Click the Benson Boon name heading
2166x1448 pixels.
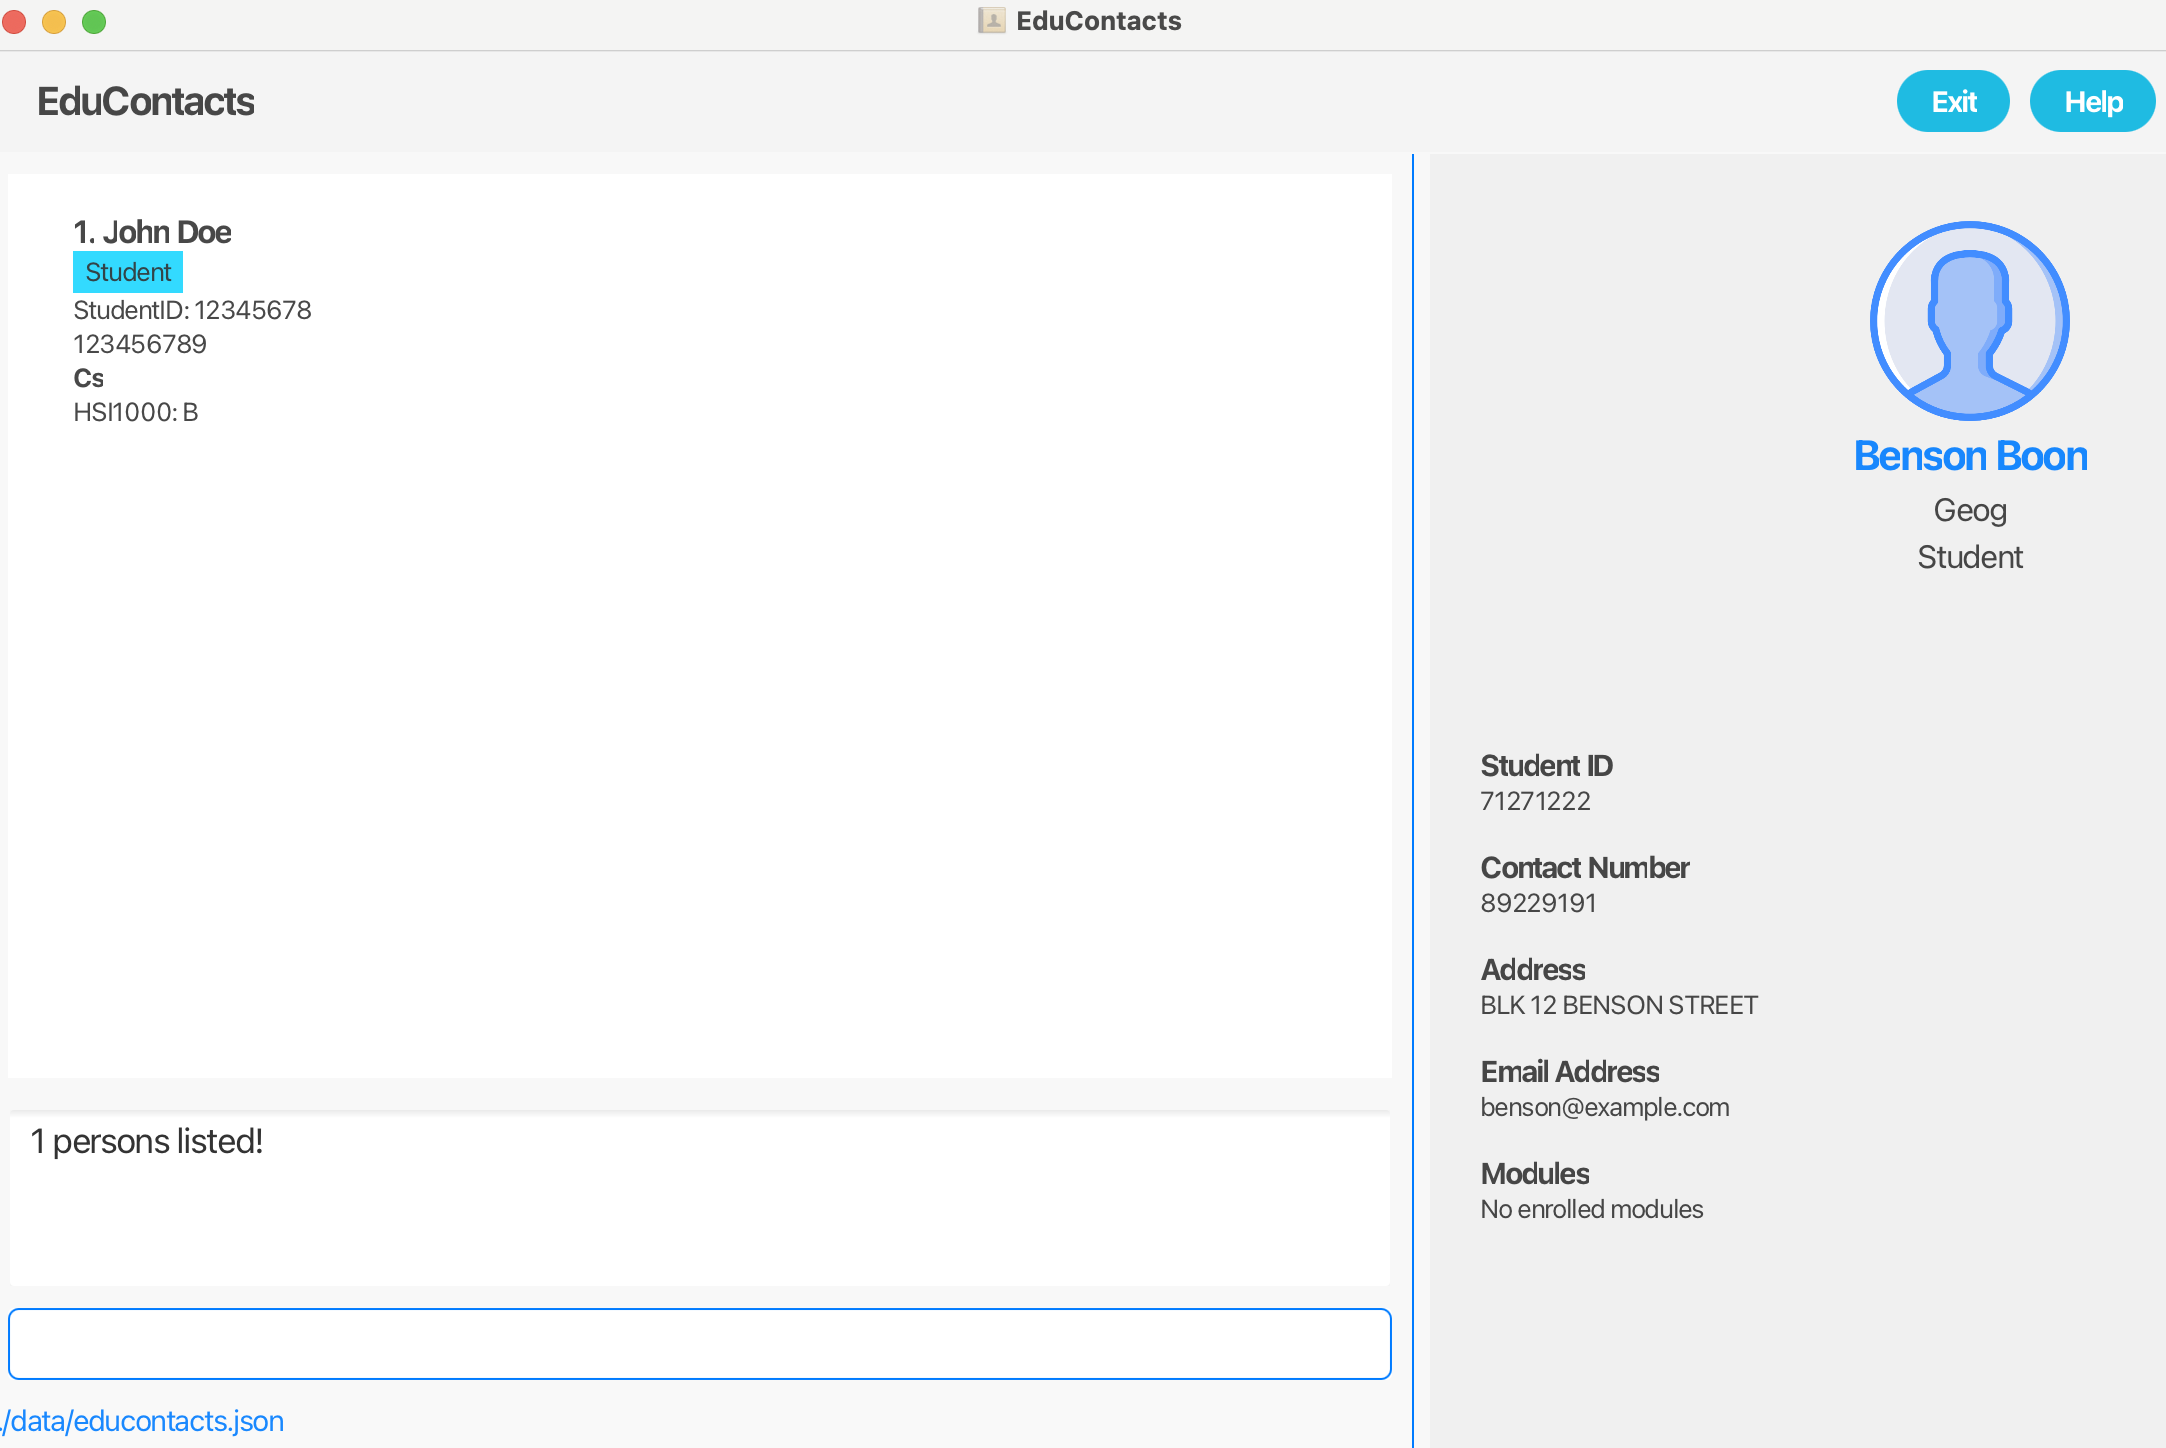pos(1969,456)
